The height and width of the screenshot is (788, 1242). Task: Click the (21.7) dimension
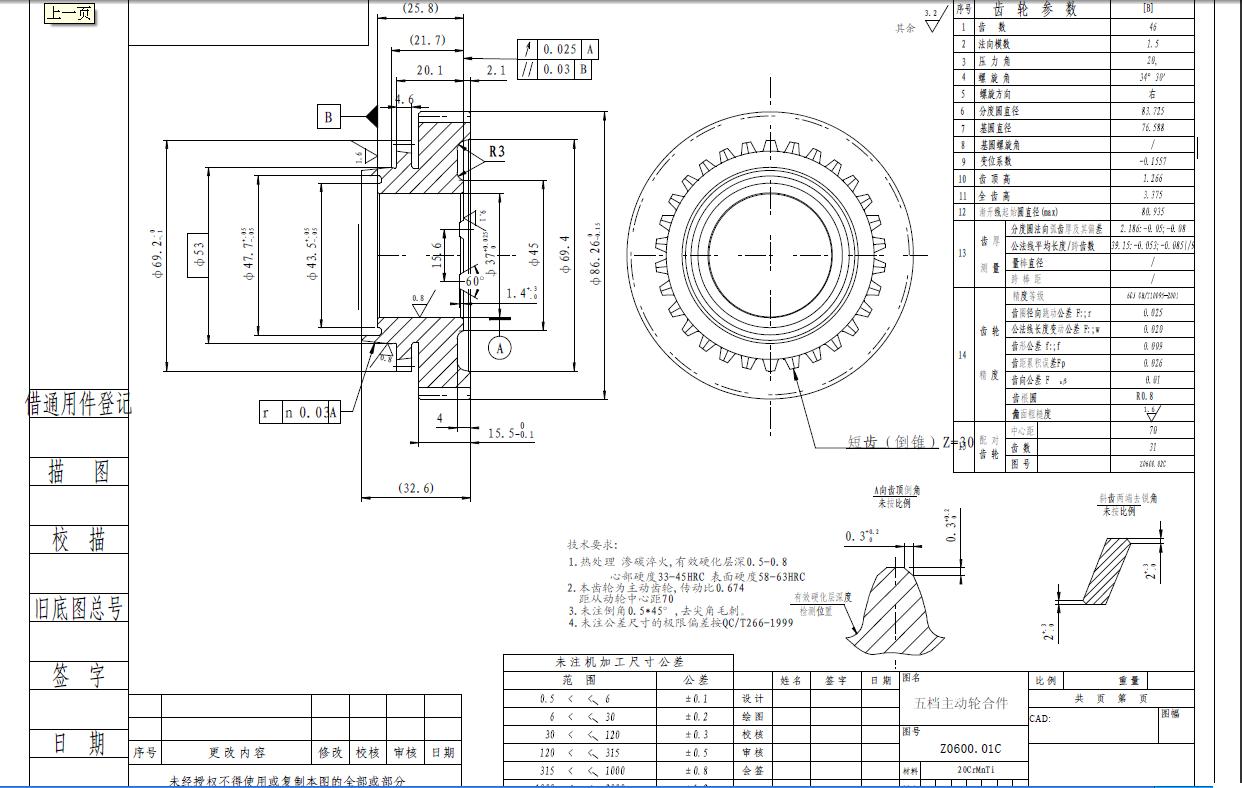coord(427,40)
